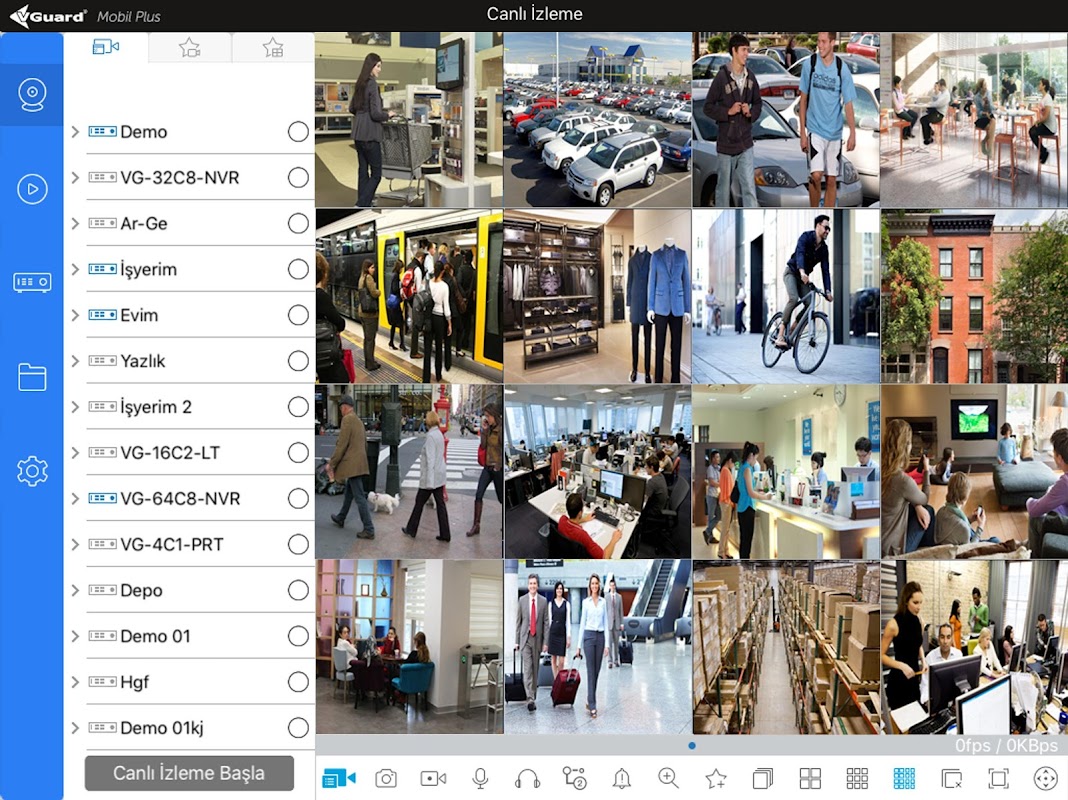Open playback from the left sidebar
1068x800 pixels.
(32, 188)
